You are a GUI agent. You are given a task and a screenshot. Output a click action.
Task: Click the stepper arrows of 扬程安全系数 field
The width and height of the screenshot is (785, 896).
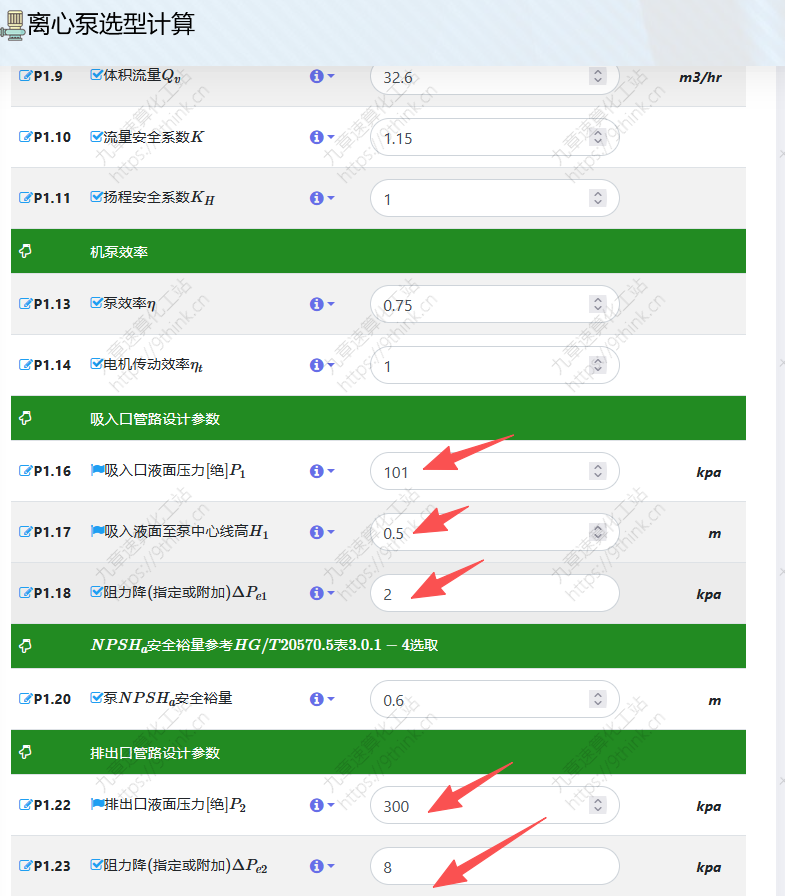[x=598, y=198]
